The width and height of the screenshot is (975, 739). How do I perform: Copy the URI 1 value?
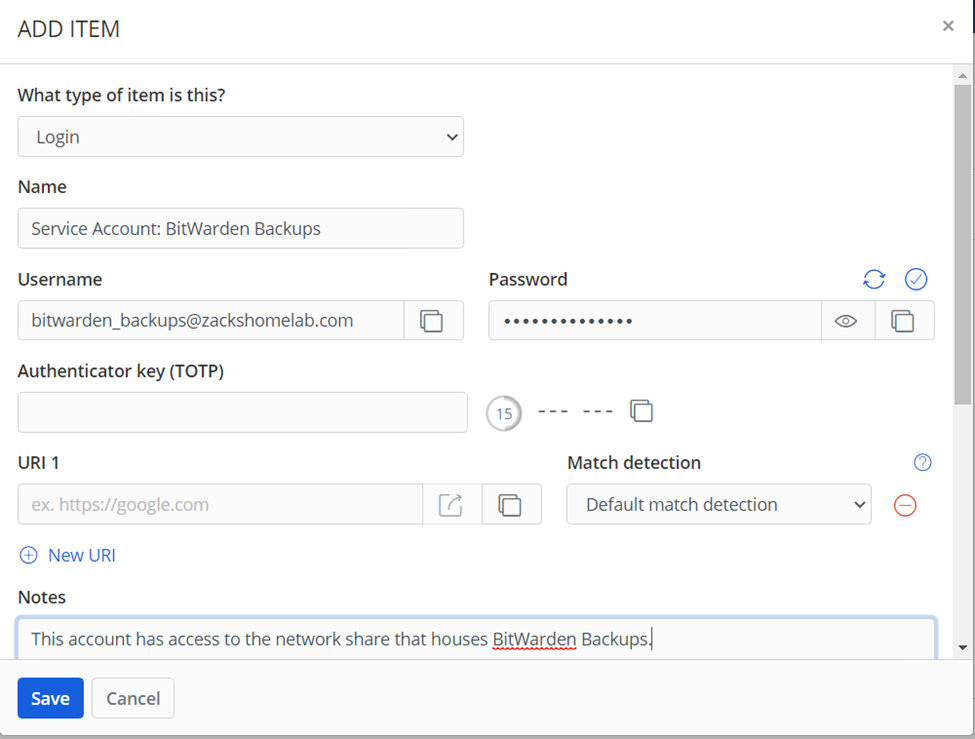click(510, 505)
